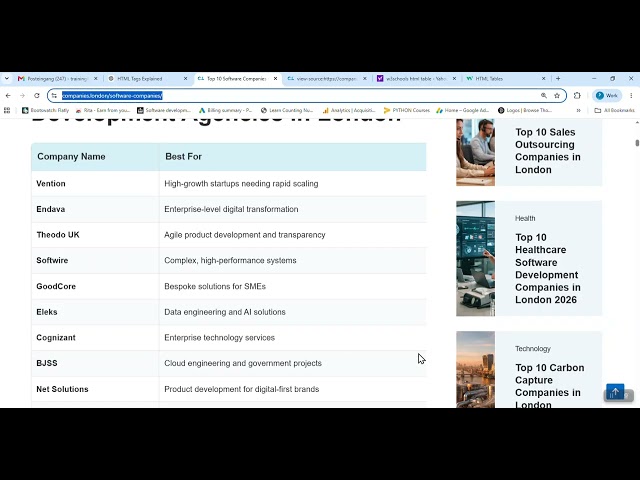Screen dimensions: 640x480
Task: Select the BJSS table cell
Action: click(x=95, y=363)
